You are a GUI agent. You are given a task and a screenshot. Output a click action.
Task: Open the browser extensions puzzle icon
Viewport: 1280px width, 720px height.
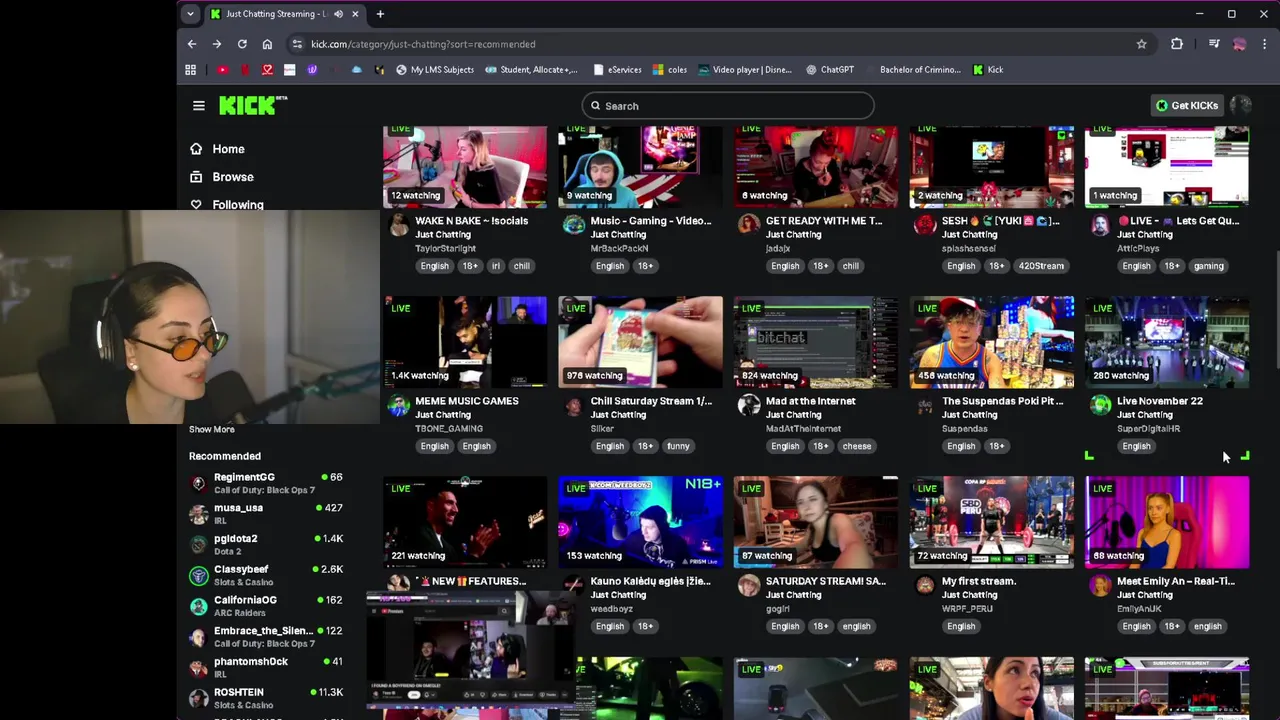[1177, 44]
